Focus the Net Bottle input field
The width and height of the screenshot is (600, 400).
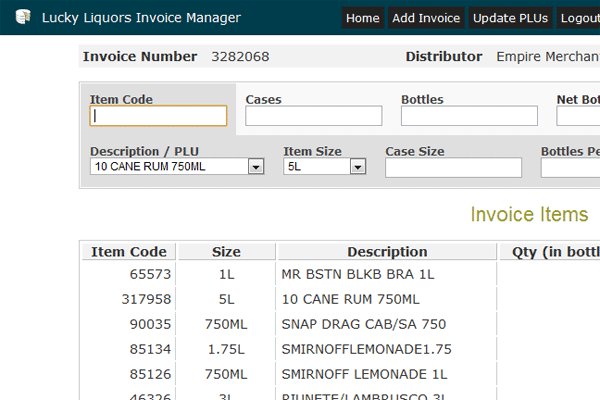578,116
